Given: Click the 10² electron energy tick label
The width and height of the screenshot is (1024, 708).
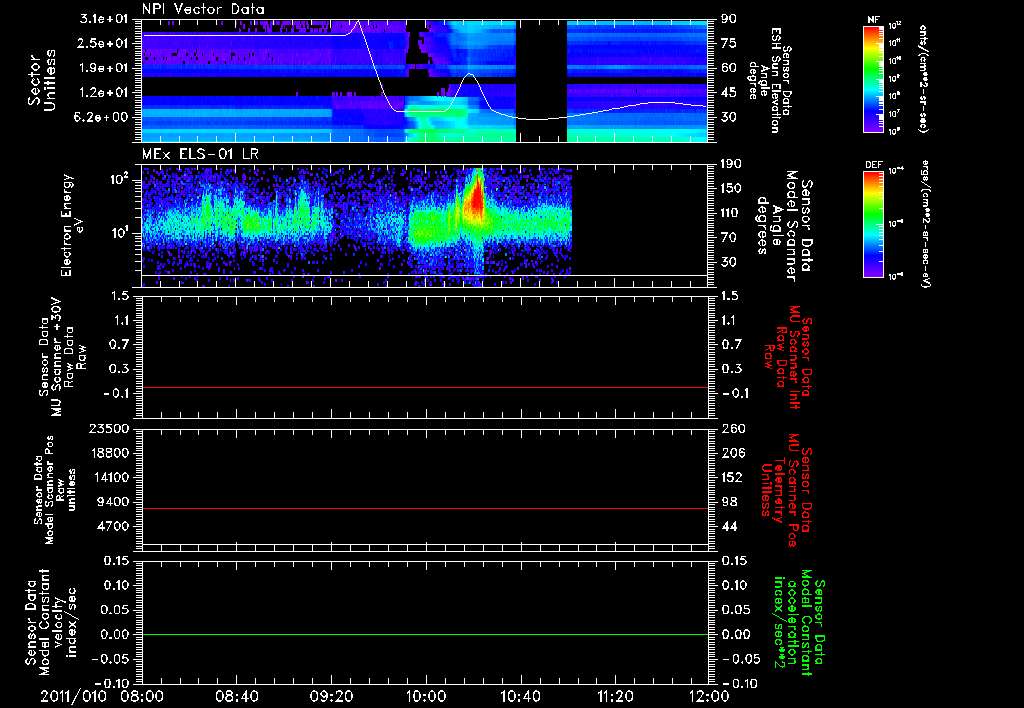Looking at the screenshot, I should pyautogui.click(x=118, y=180).
